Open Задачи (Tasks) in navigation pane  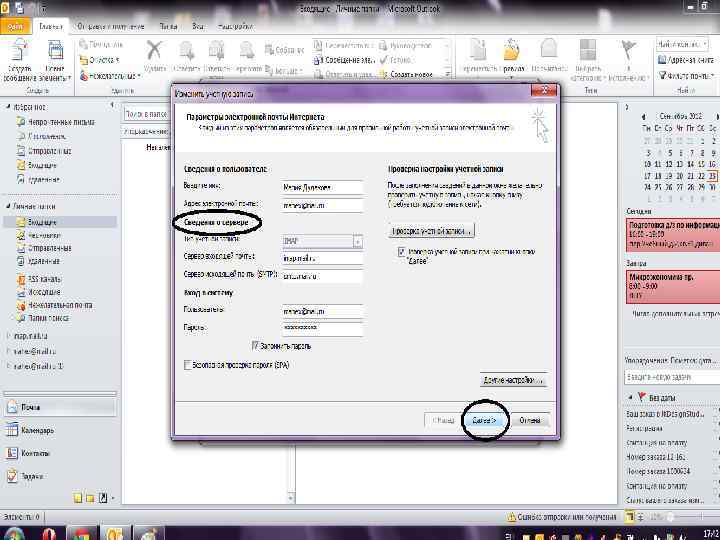coord(60,476)
